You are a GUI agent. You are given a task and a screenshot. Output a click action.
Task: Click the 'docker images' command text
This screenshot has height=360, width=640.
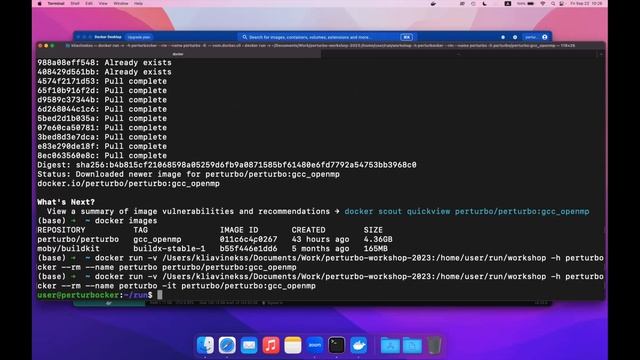pyautogui.click(x=126, y=221)
